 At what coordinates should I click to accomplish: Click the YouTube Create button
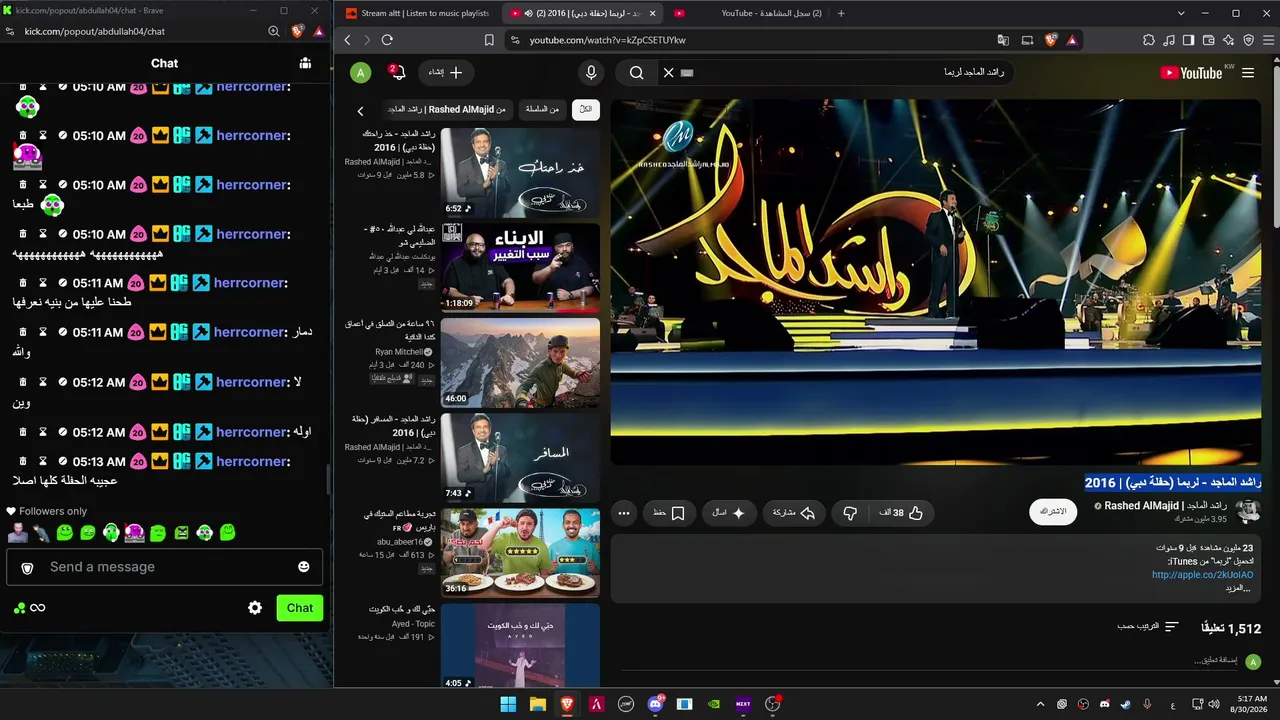pyautogui.click(x=445, y=73)
